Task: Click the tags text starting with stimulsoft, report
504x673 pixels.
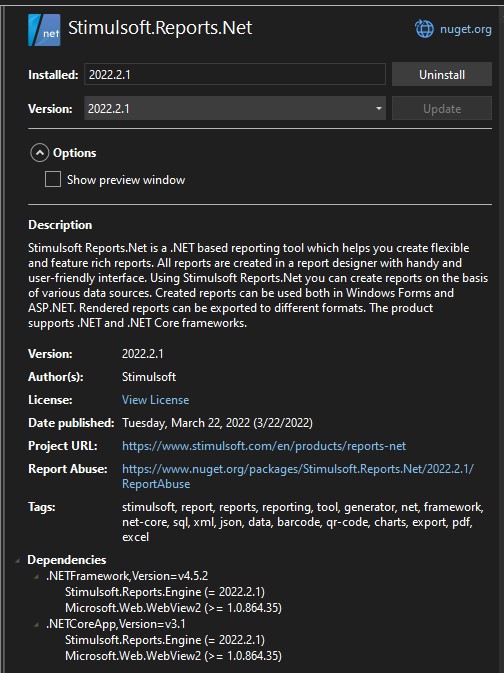Action: click(x=303, y=522)
